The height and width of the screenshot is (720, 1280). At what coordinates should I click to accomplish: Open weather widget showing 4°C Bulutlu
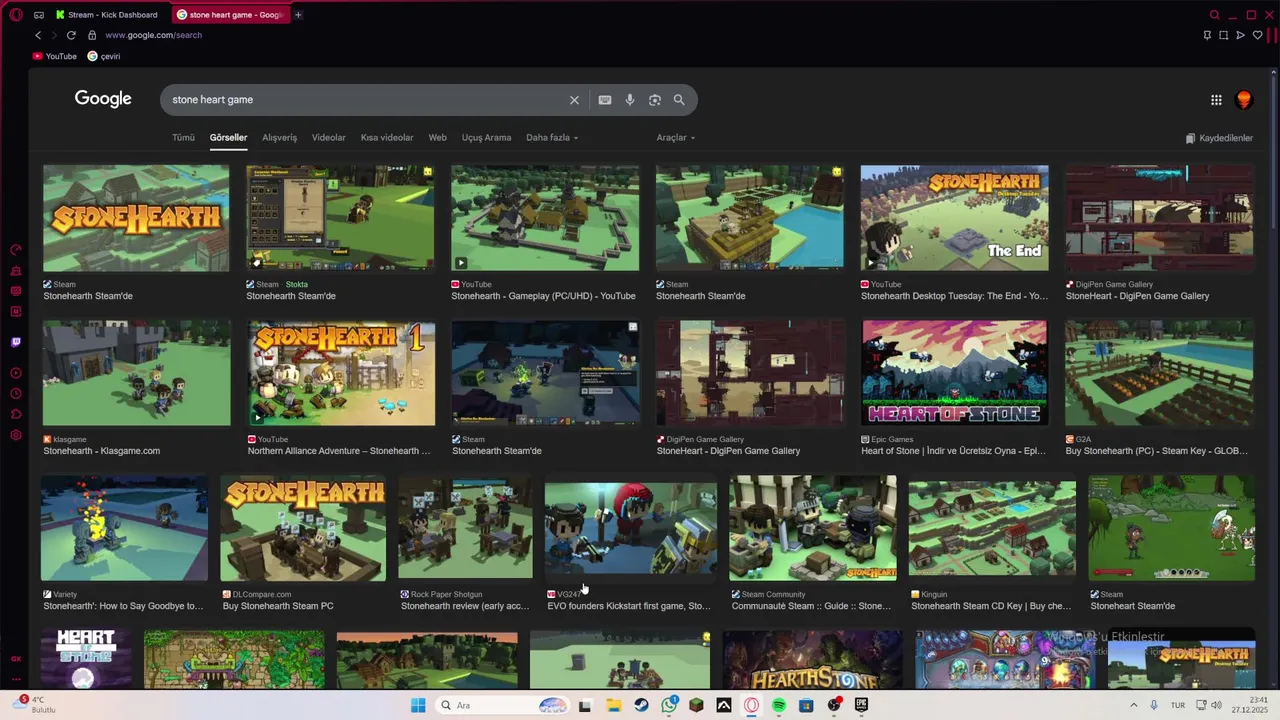pyautogui.click(x=35, y=705)
